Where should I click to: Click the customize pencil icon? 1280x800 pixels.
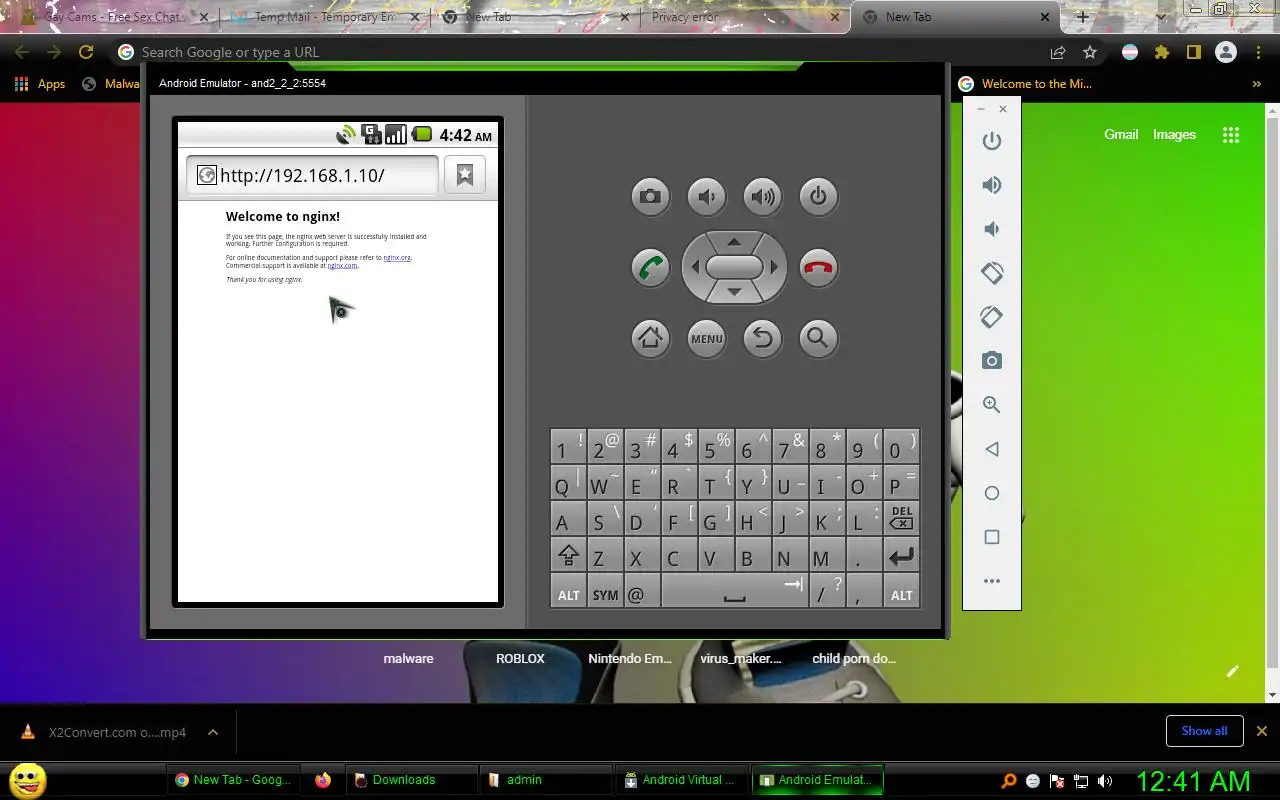pos(1233,671)
